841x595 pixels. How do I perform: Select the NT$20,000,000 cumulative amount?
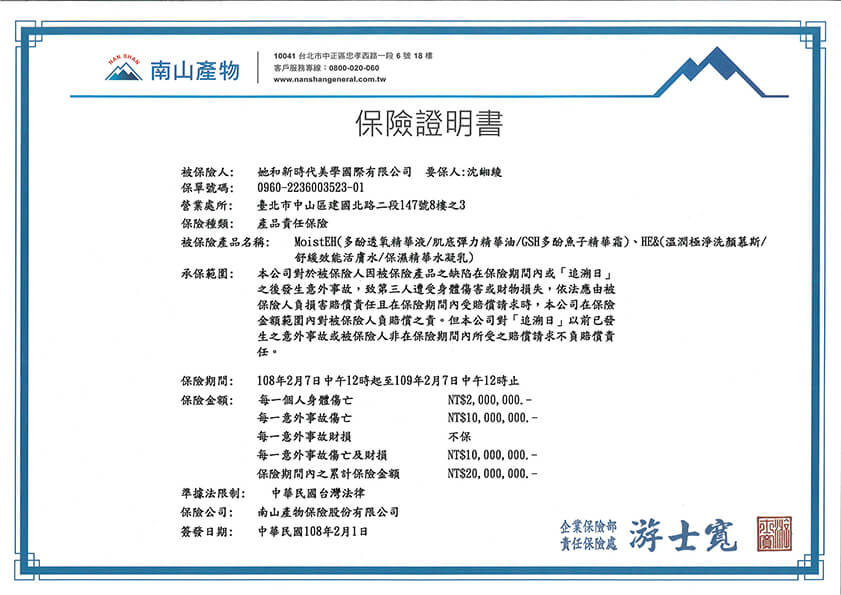[492, 474]
